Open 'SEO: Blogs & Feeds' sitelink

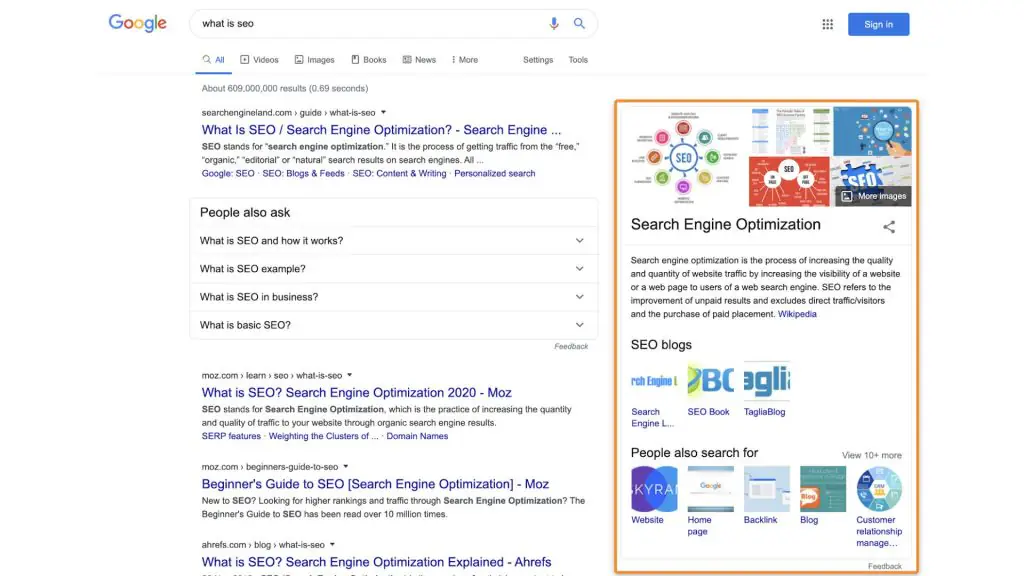click(303, 174)
